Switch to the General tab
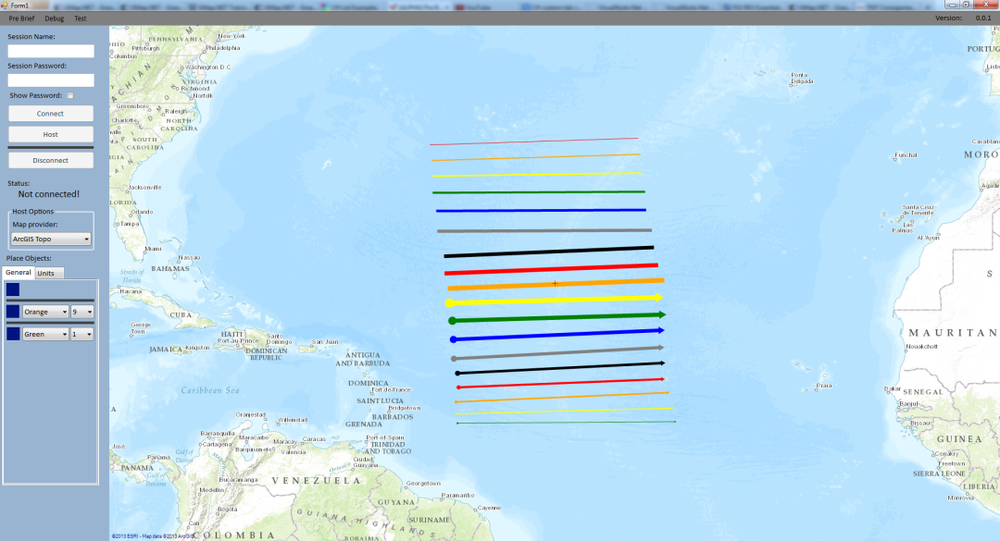Screen dimensions: 1000x541 18,272
